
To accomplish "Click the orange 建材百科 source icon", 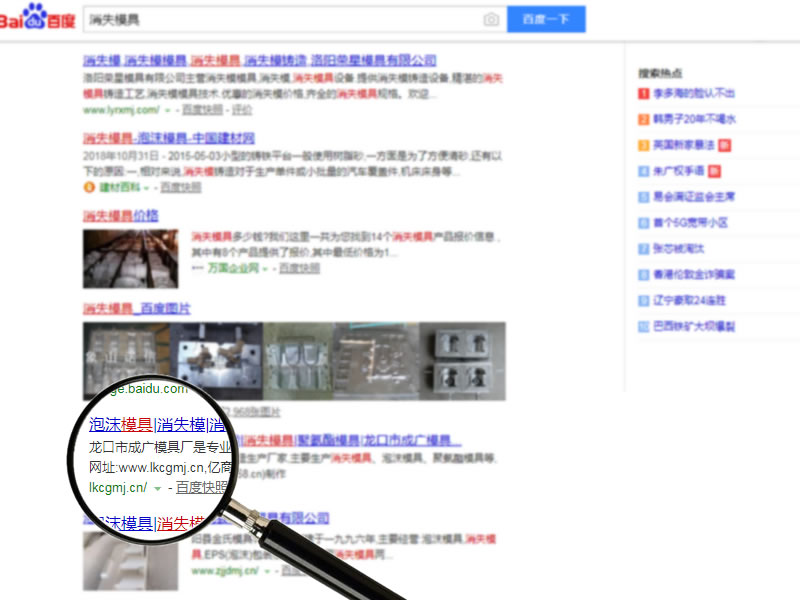I will [89, 187].
